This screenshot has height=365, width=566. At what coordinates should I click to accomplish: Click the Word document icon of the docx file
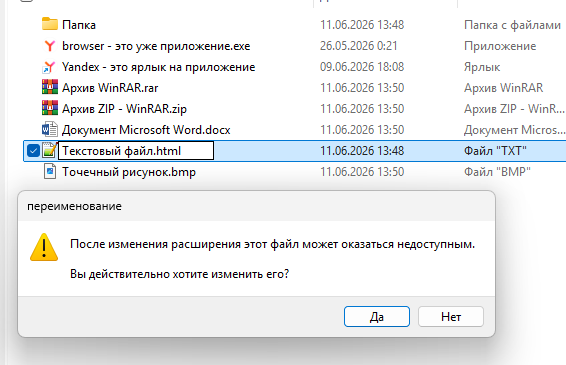pos(50,129)
